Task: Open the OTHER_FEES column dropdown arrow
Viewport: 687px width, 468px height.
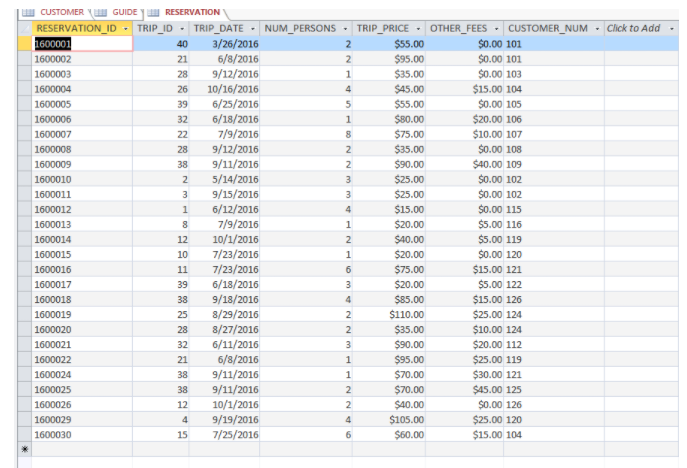Action: 496,29
